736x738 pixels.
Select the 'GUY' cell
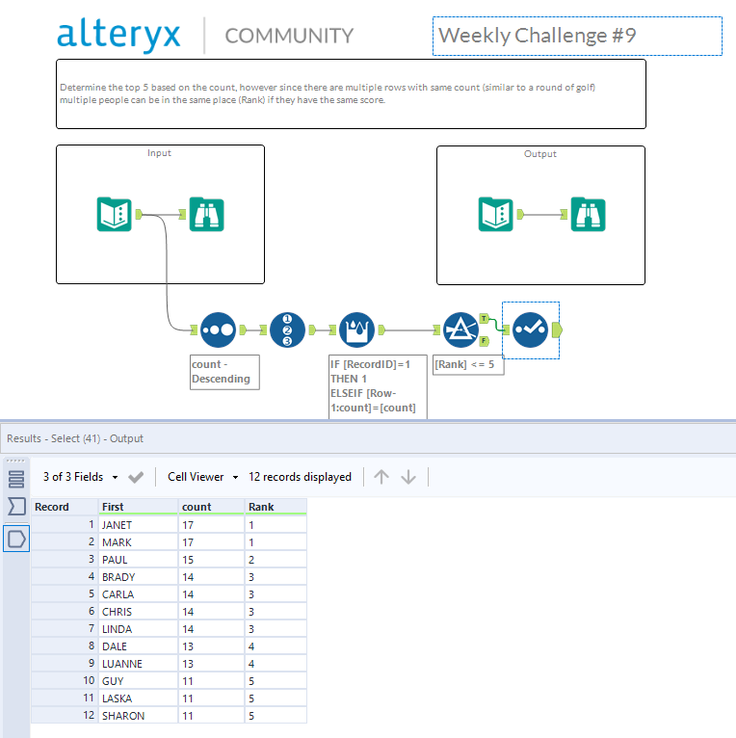point(138,681)
